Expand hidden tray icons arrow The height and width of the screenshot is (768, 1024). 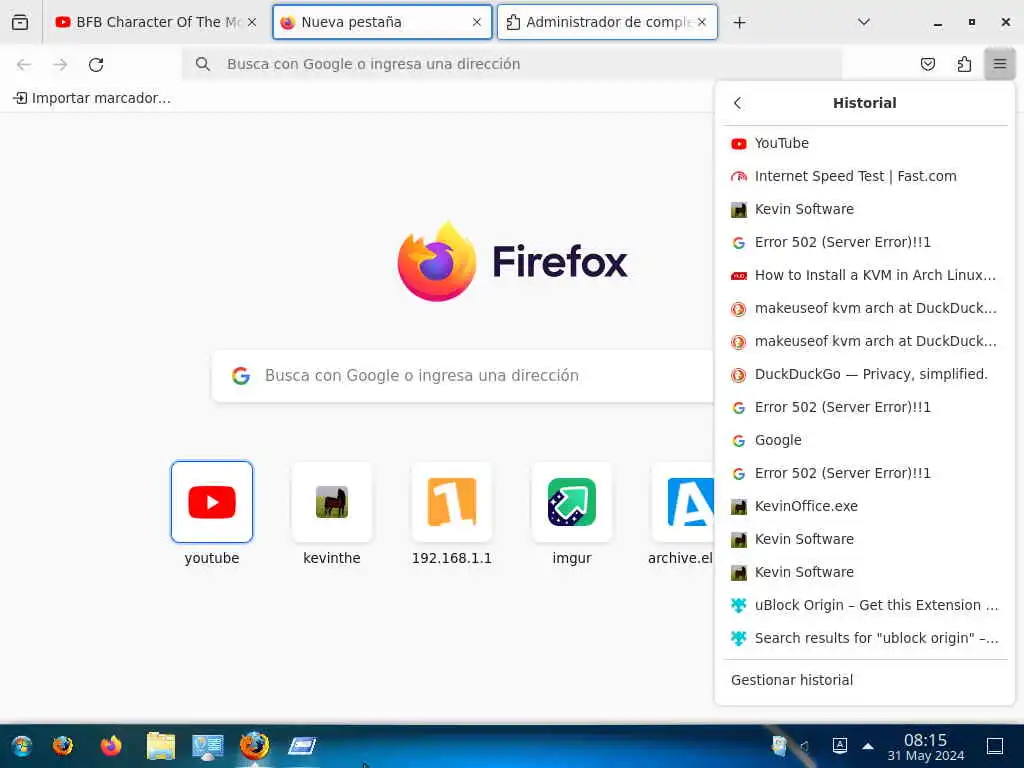[867, 746]
